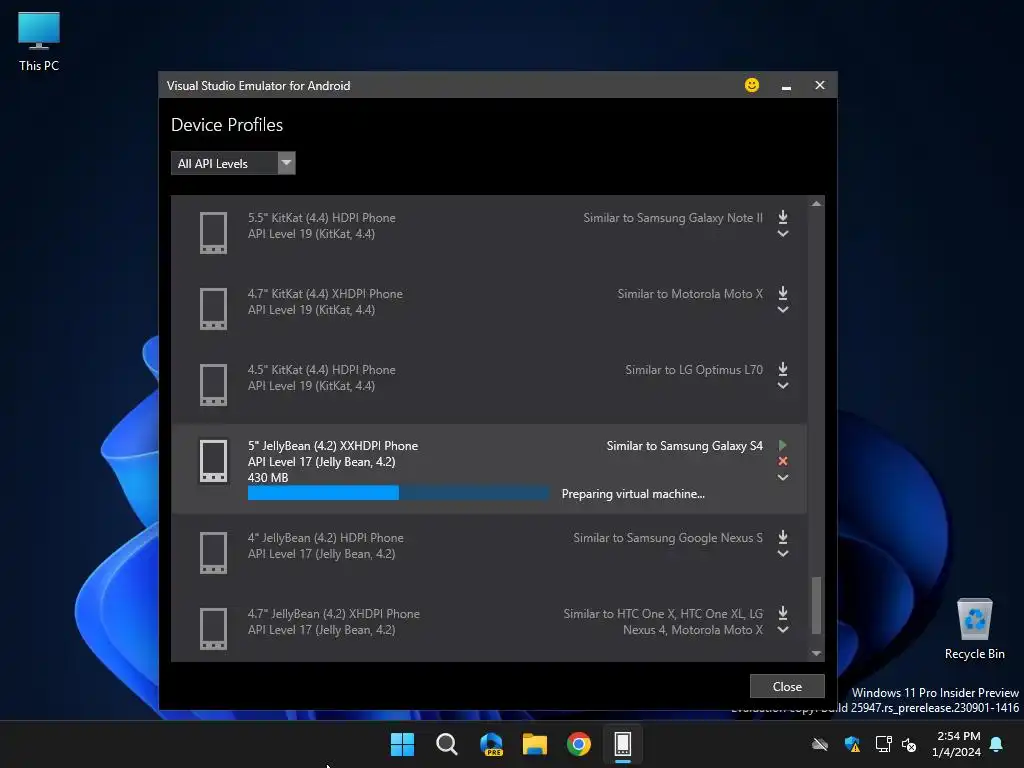Click the phone icon for 5.5" KitKat profile
The height and width of the screenshot is (768, 1024).
pyautogui.click(x=213, y=232)
